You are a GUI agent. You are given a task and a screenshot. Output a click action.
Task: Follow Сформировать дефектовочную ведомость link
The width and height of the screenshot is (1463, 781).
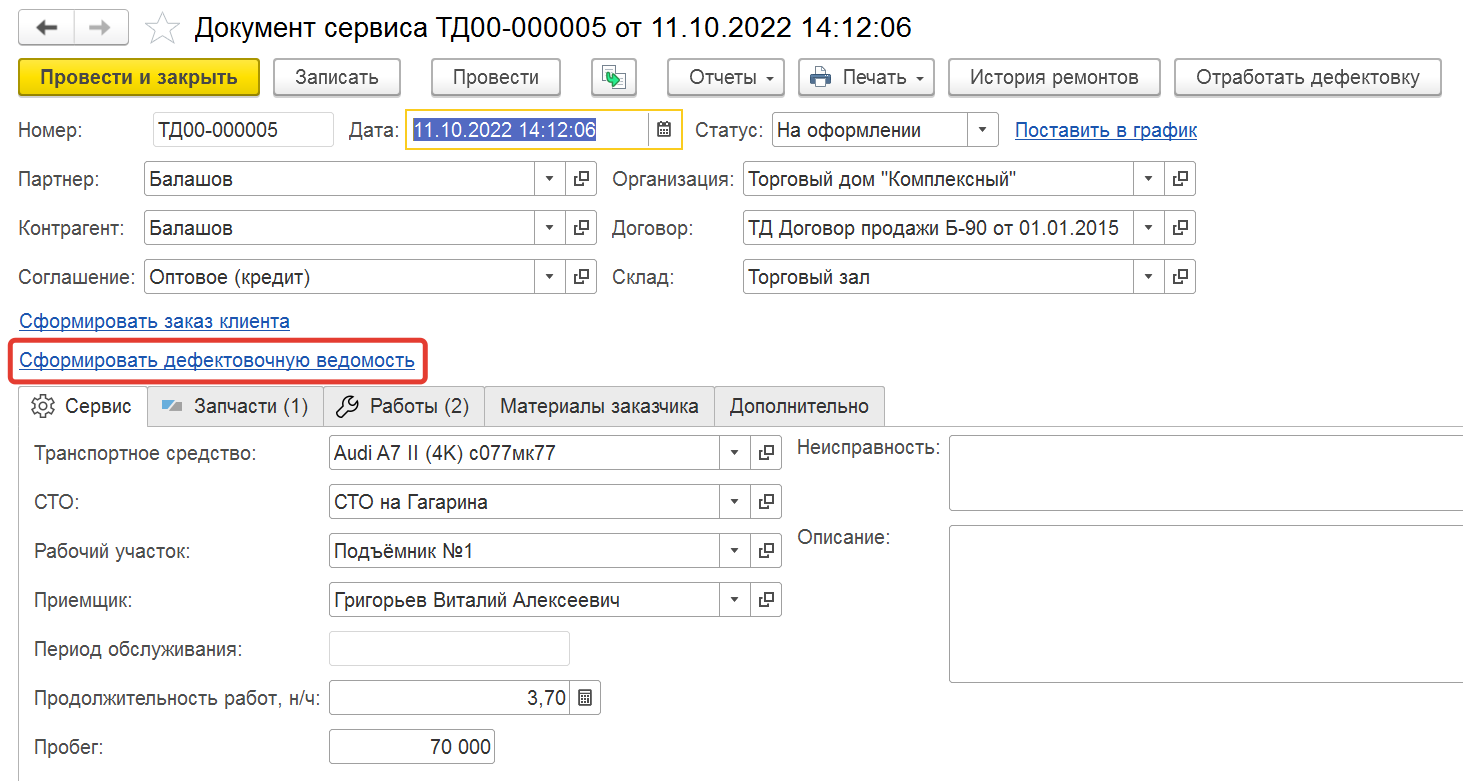(x=217, y=360)
